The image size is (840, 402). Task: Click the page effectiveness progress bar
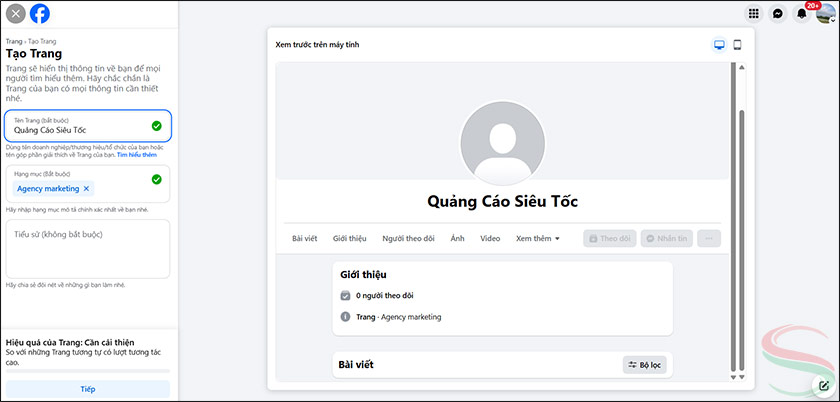click(88, 371)
